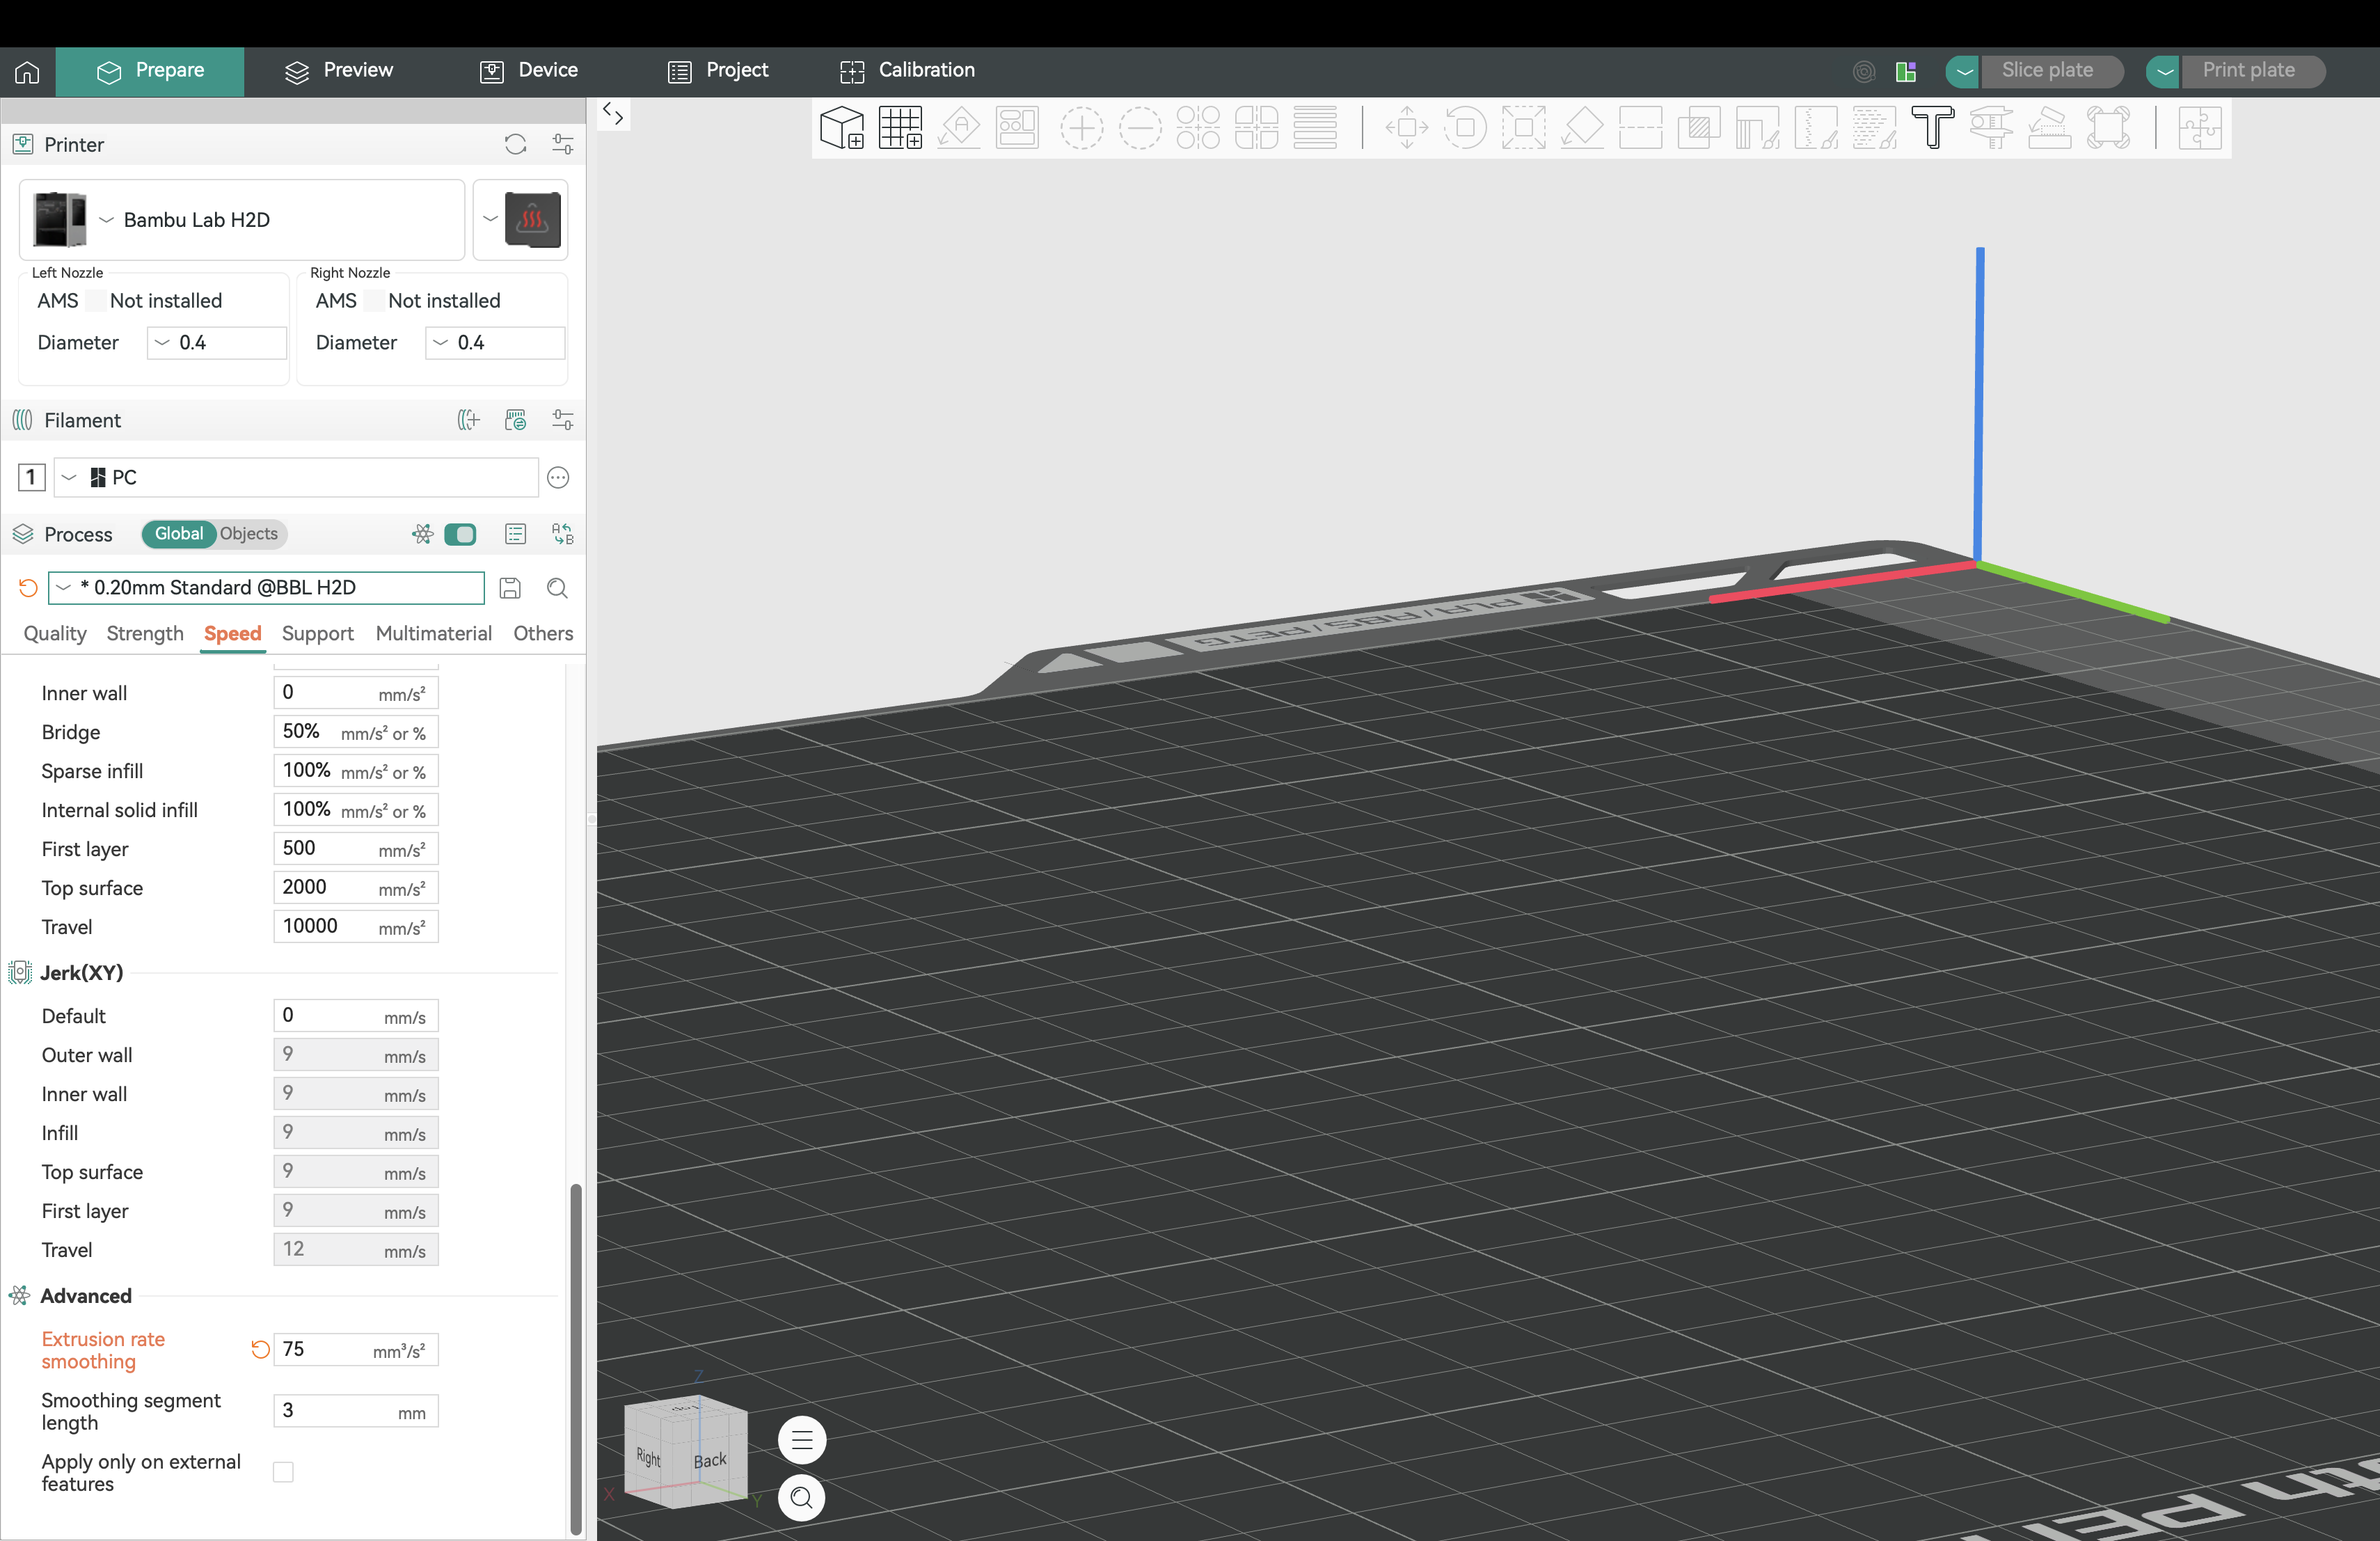
Task: Expand the Slice plate dropdown arrow
Action: [x=1963, y=71]
